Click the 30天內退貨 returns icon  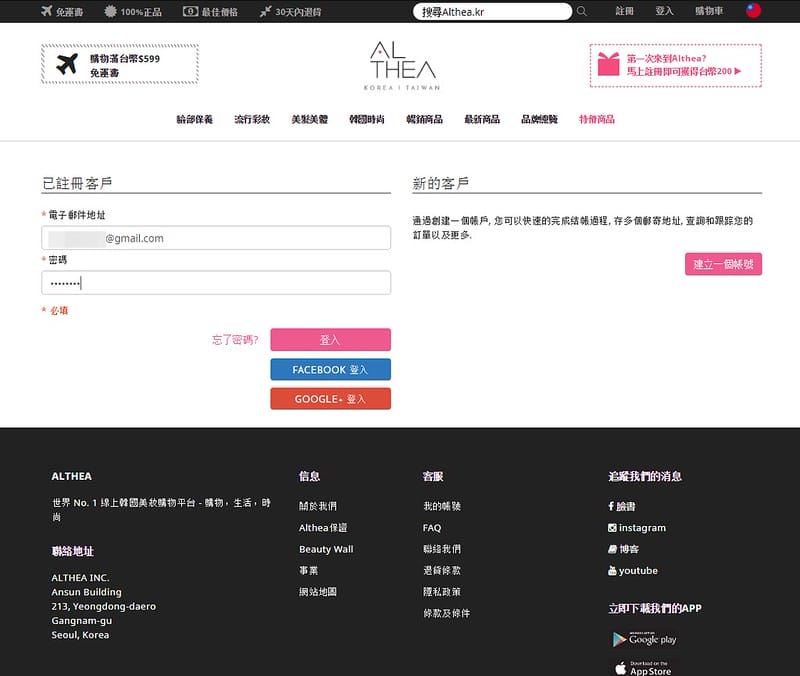coord(265,11)
